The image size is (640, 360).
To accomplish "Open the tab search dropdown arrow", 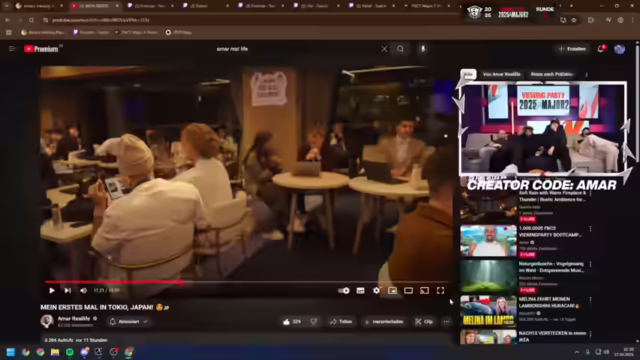I will click(x=7, y=6).
